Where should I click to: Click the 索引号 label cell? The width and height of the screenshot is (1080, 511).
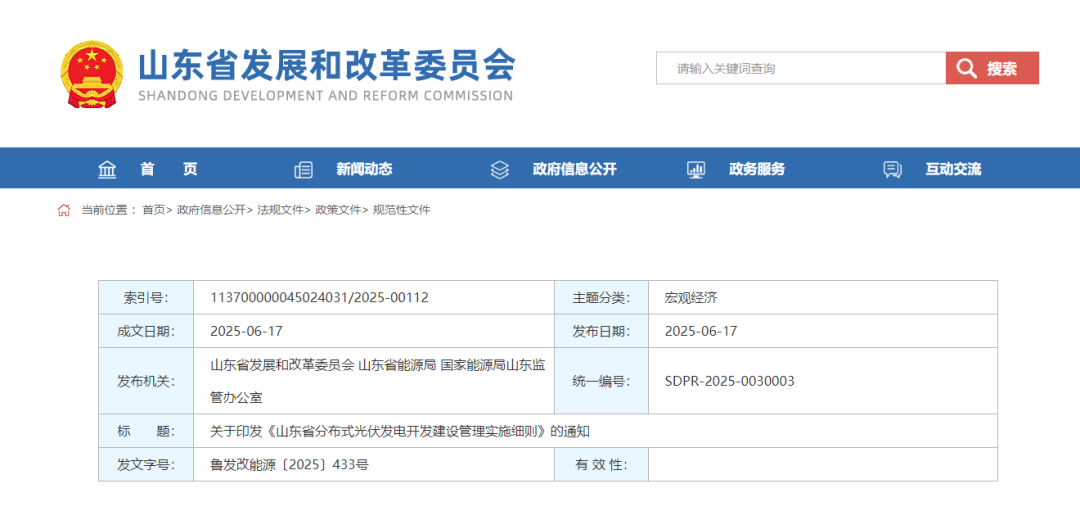(146, 298)
